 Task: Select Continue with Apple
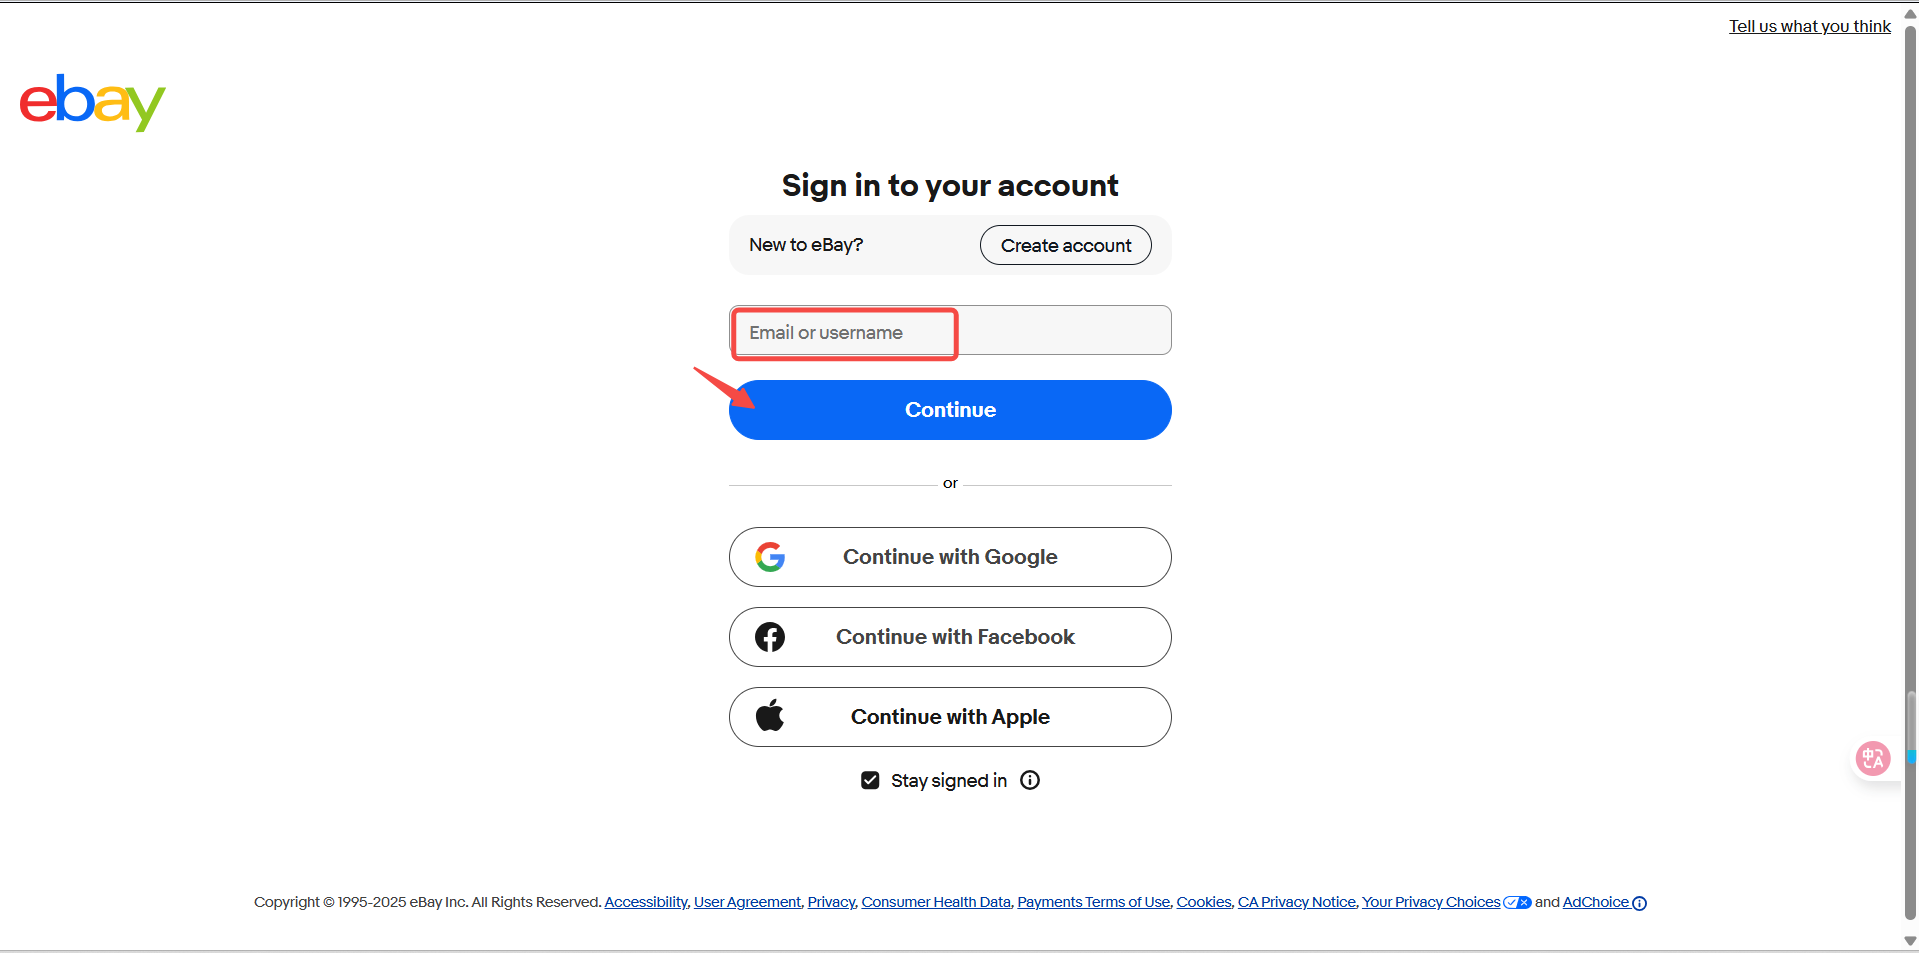(950, 717)
